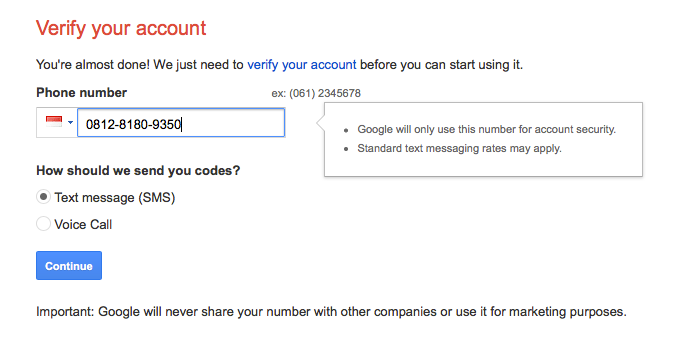Viewport: 683px width, 364px height.
Task: Focus the phone number input field
Action: click(181, 123)
